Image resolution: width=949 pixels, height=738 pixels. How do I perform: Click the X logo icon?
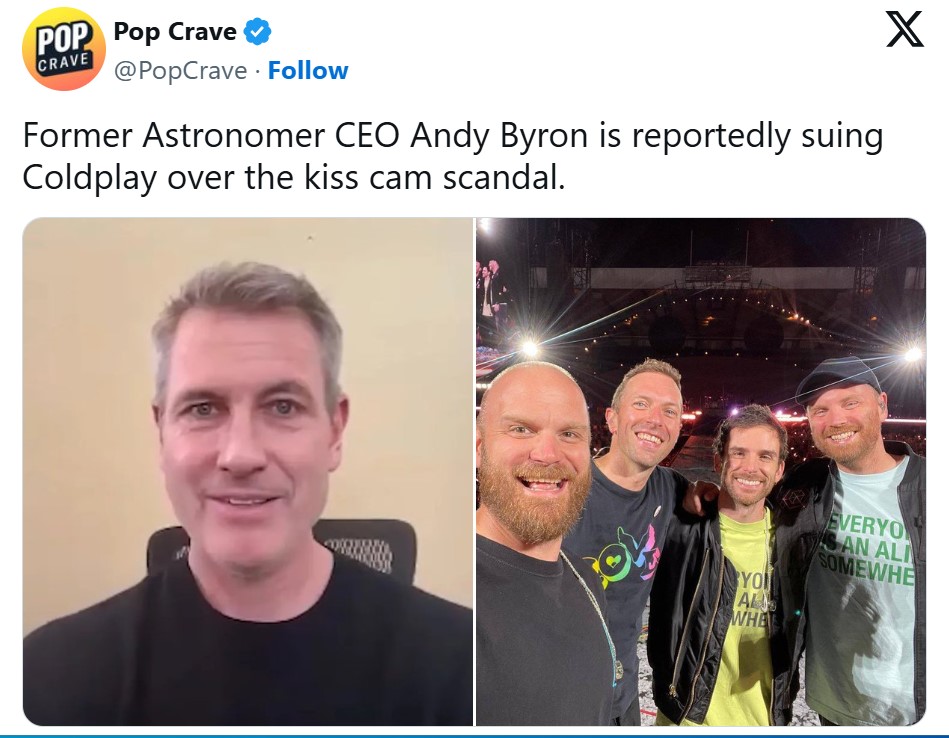click(x=905, y=28)
